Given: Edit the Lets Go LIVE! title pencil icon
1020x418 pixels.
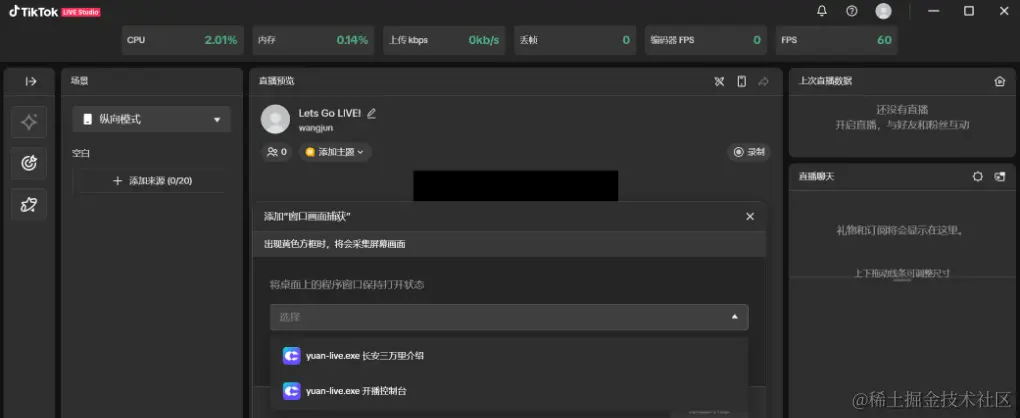Looking at the screenshot, I should click(x=371, y=113).
